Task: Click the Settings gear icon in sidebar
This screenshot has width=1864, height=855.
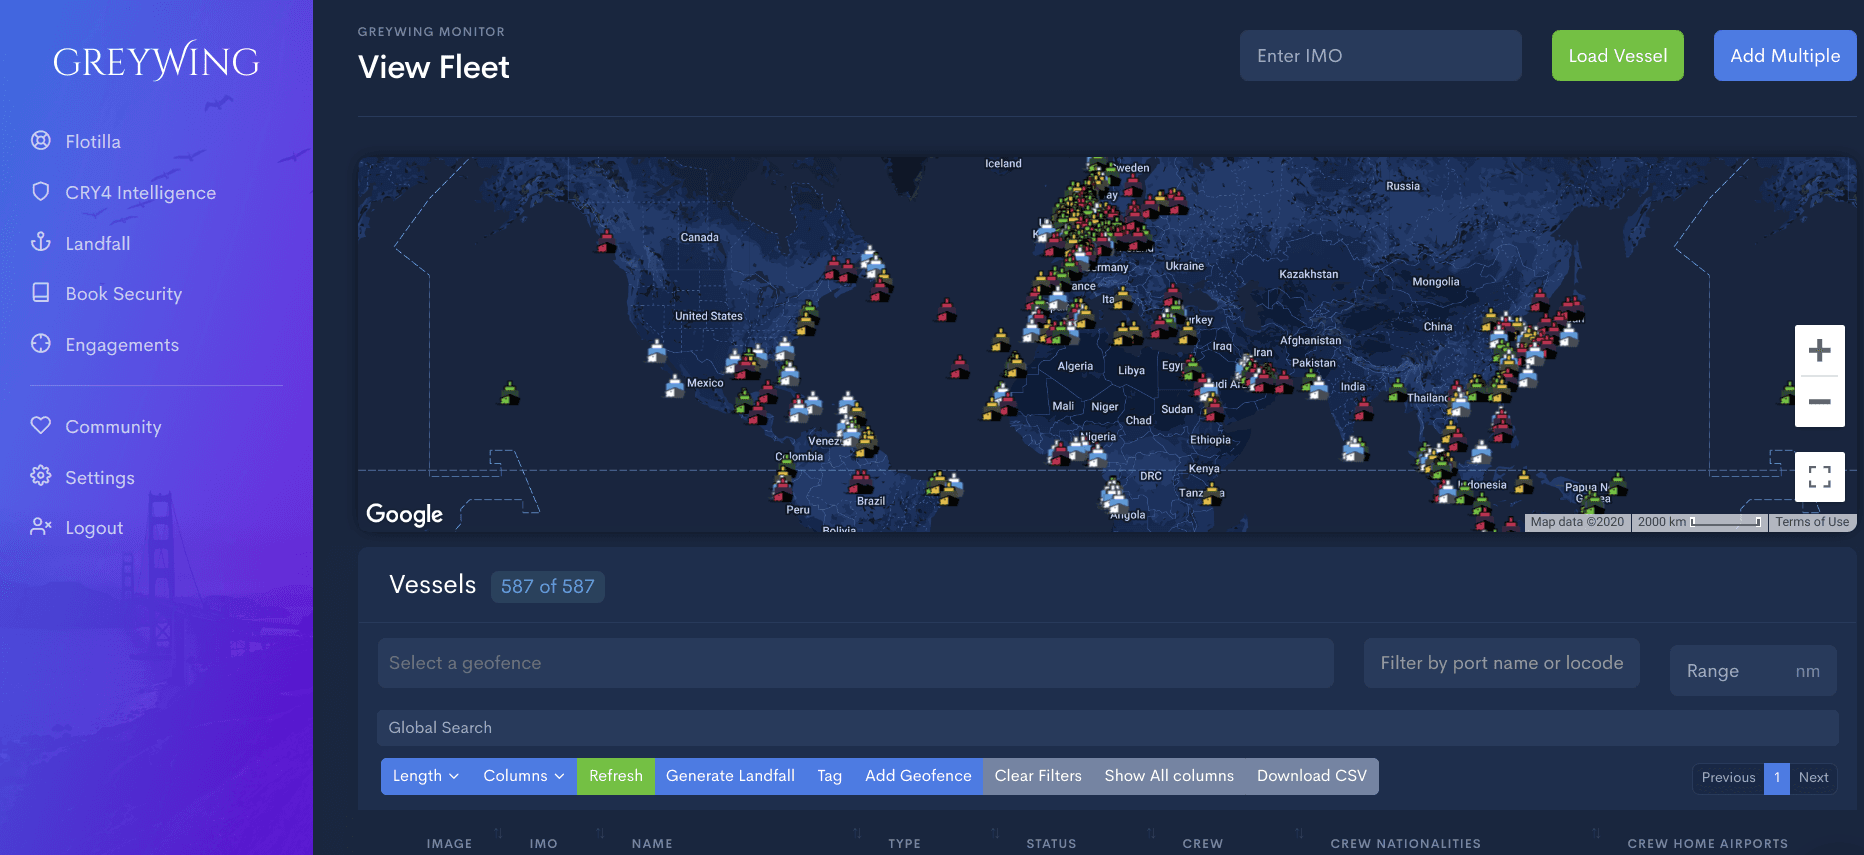Action: tap(41, 476)
